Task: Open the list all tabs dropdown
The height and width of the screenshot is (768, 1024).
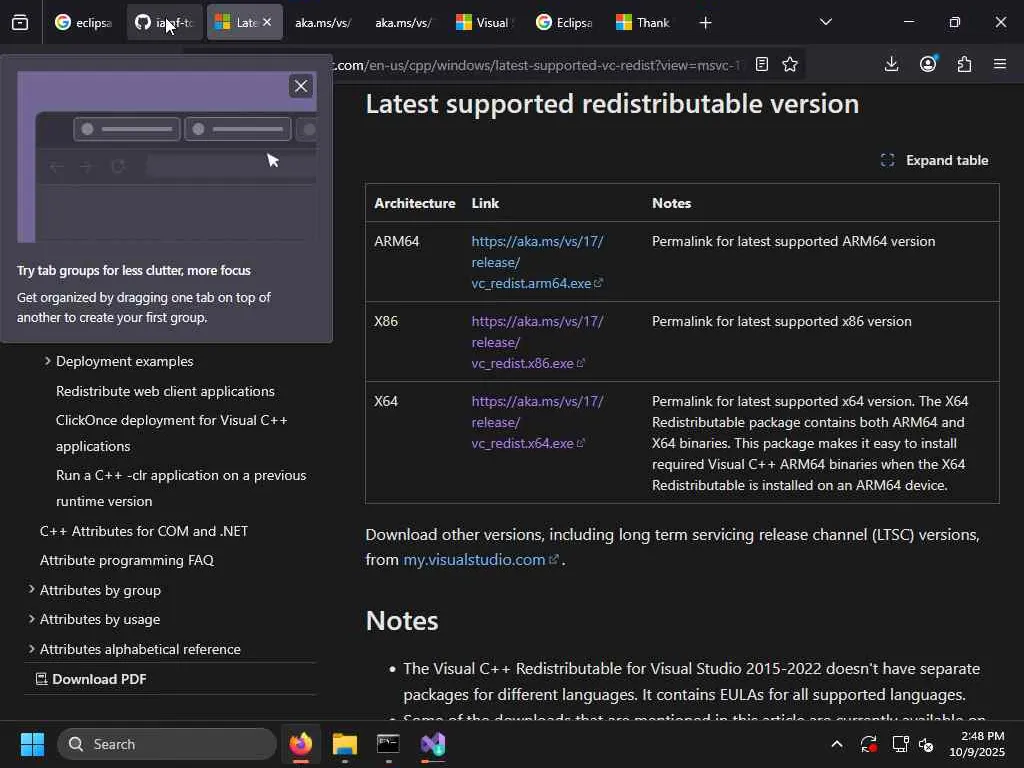Action: tap(825, 22)
